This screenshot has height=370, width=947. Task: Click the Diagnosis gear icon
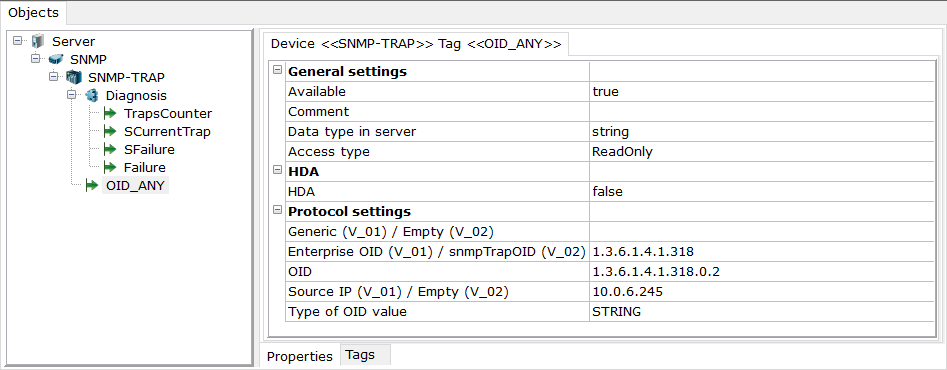point(92,95)
